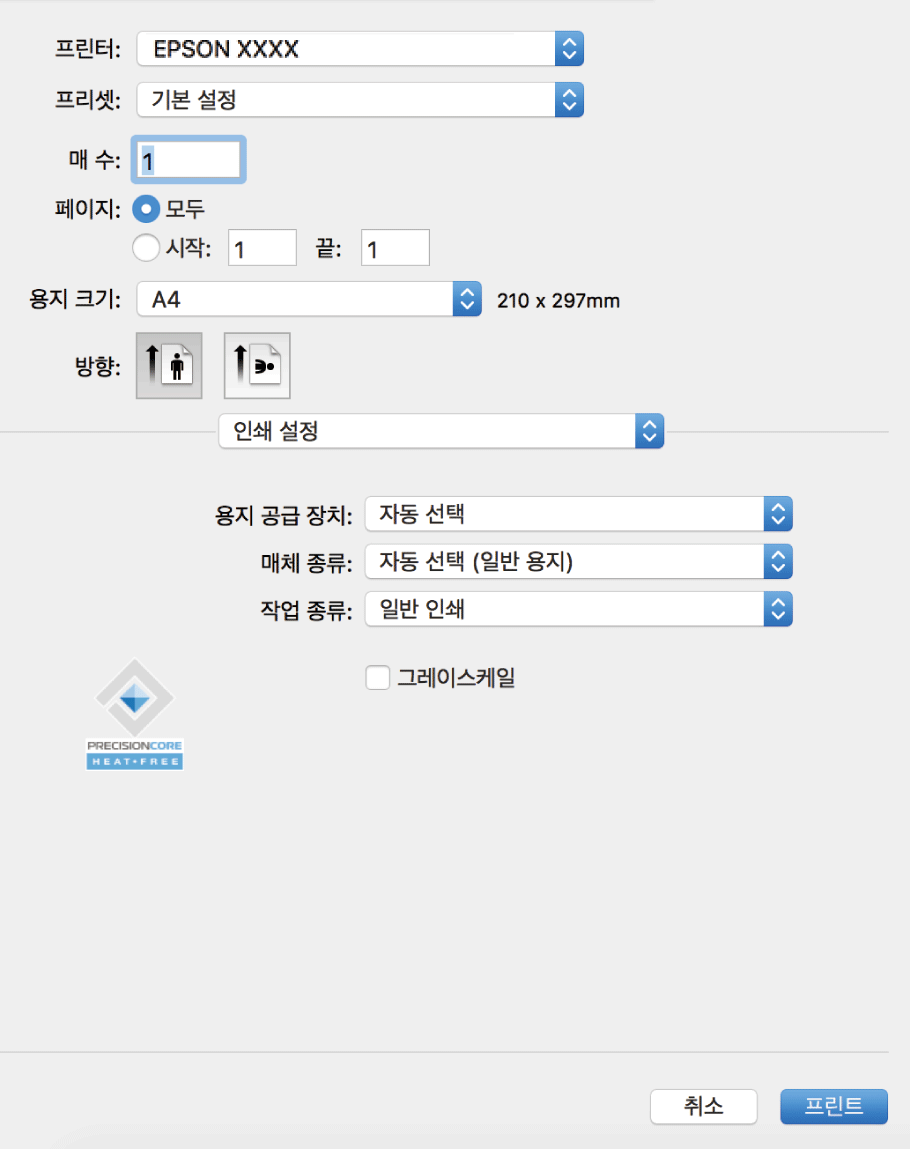Enable the 그레이스케일 checkbox

[378, 678]
